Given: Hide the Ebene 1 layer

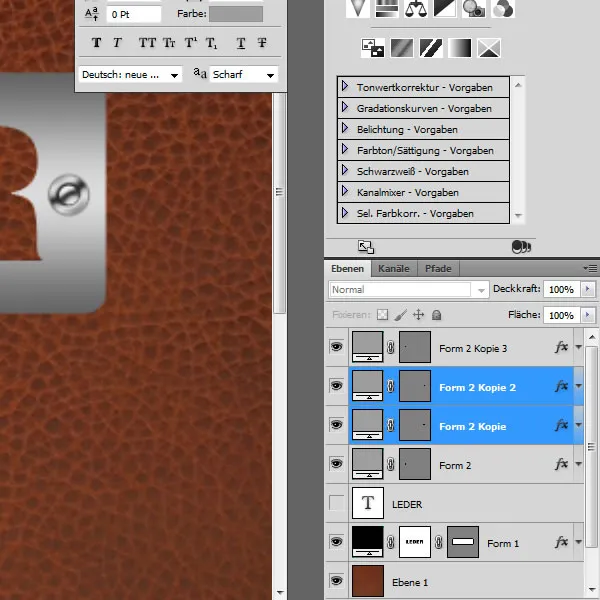Looking at the screenshot, I should coord(336,581).
